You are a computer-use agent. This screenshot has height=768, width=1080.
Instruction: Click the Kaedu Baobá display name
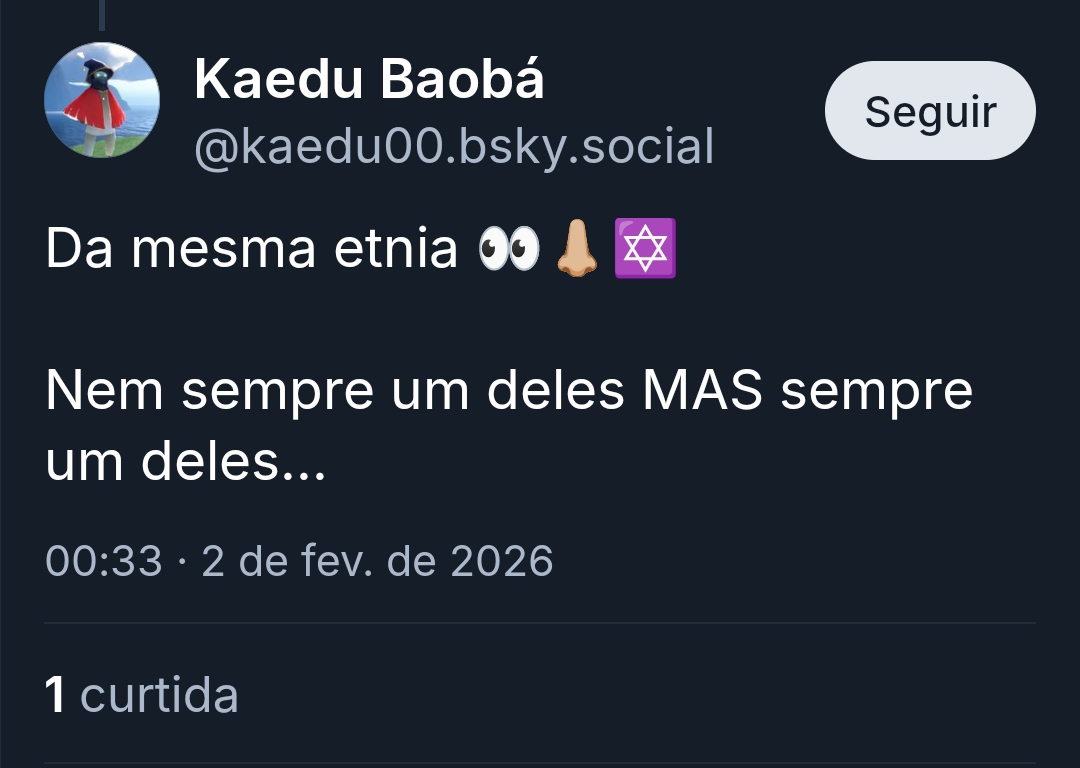369,79
